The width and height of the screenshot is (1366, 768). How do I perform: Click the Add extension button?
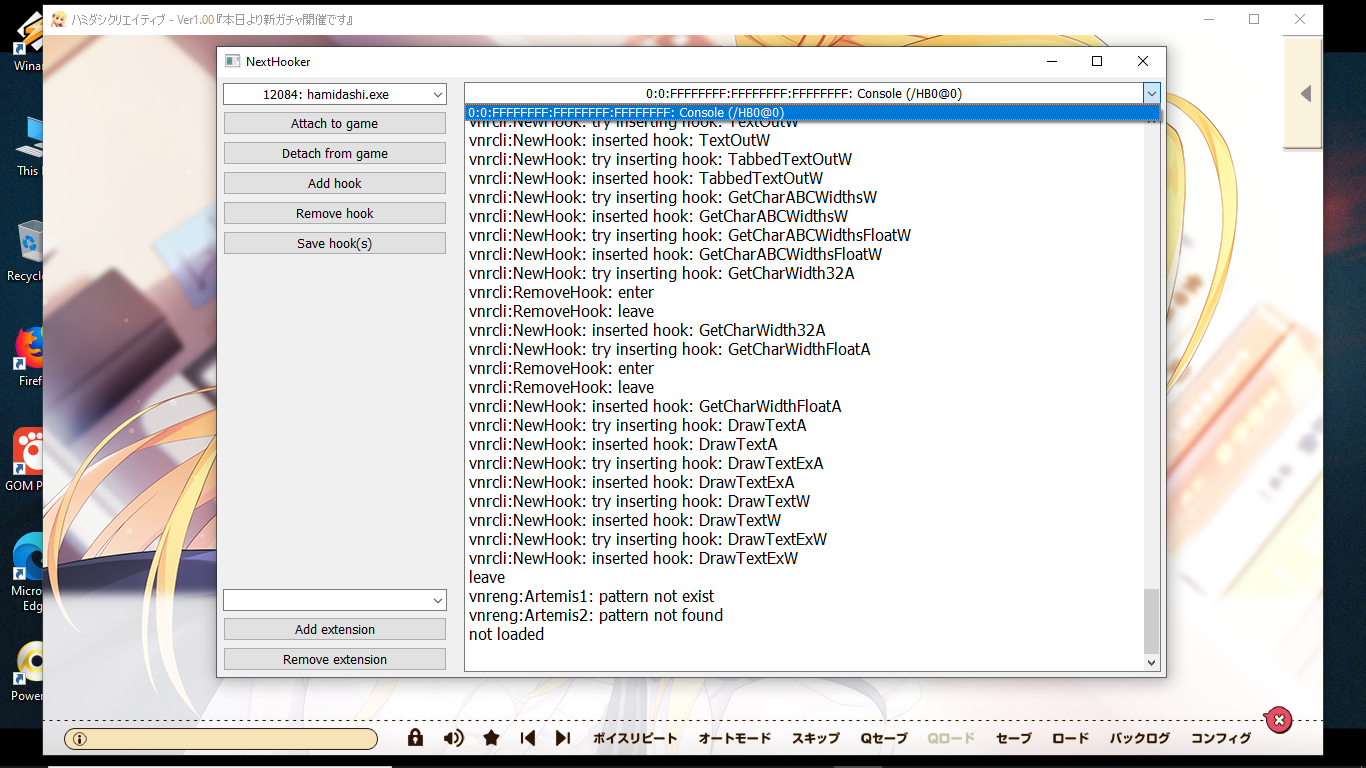point(335,630)
